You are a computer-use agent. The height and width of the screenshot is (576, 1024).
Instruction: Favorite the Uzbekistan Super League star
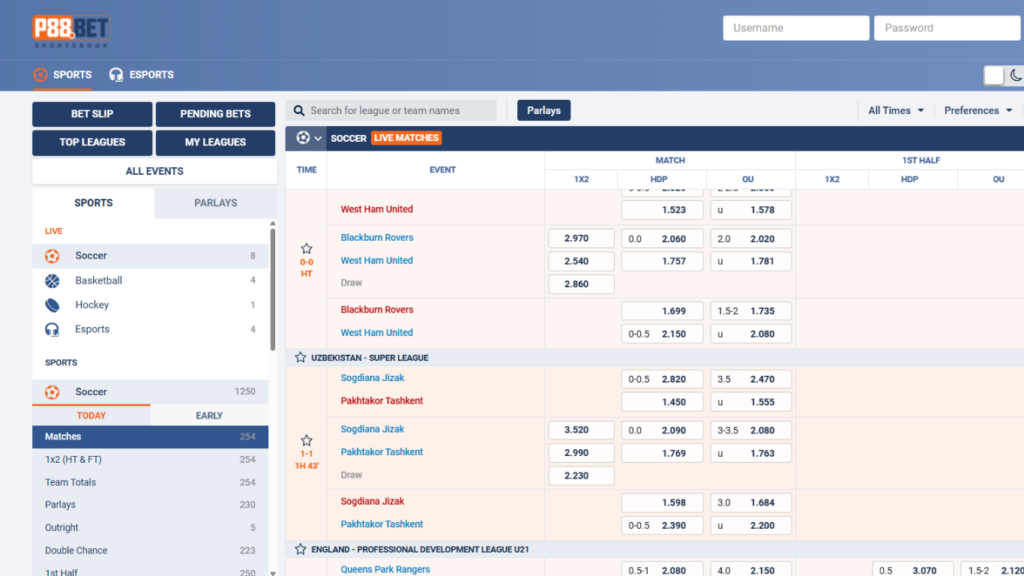[300, 357]
